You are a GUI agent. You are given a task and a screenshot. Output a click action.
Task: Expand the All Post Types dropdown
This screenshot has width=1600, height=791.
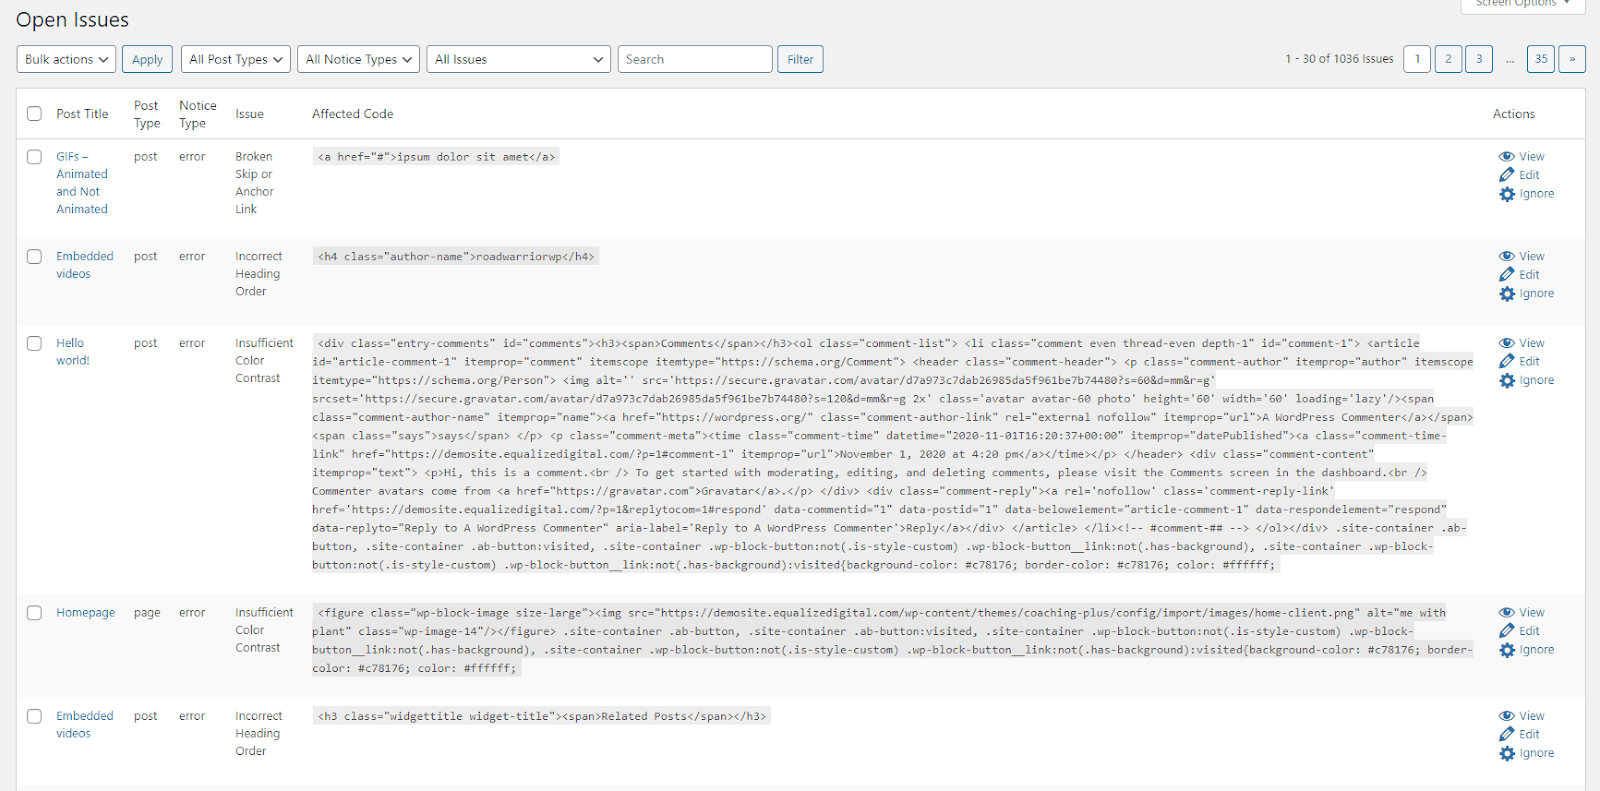click(236, 59)
